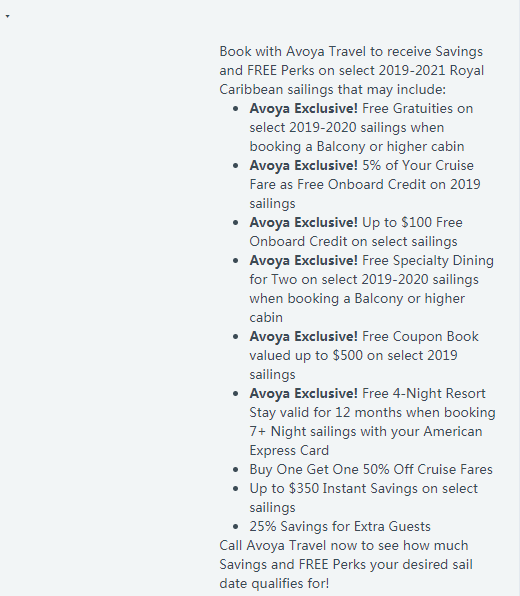Click the 'Book with Avoya Travel' intro paragraph
Screen dimensions: 520x596
tap(352, 70)
